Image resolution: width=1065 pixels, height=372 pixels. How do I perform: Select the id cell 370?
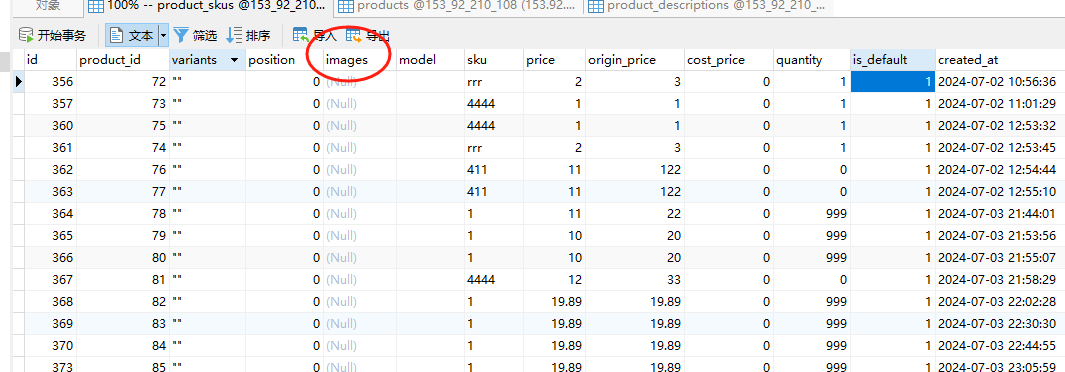[50, 346]
